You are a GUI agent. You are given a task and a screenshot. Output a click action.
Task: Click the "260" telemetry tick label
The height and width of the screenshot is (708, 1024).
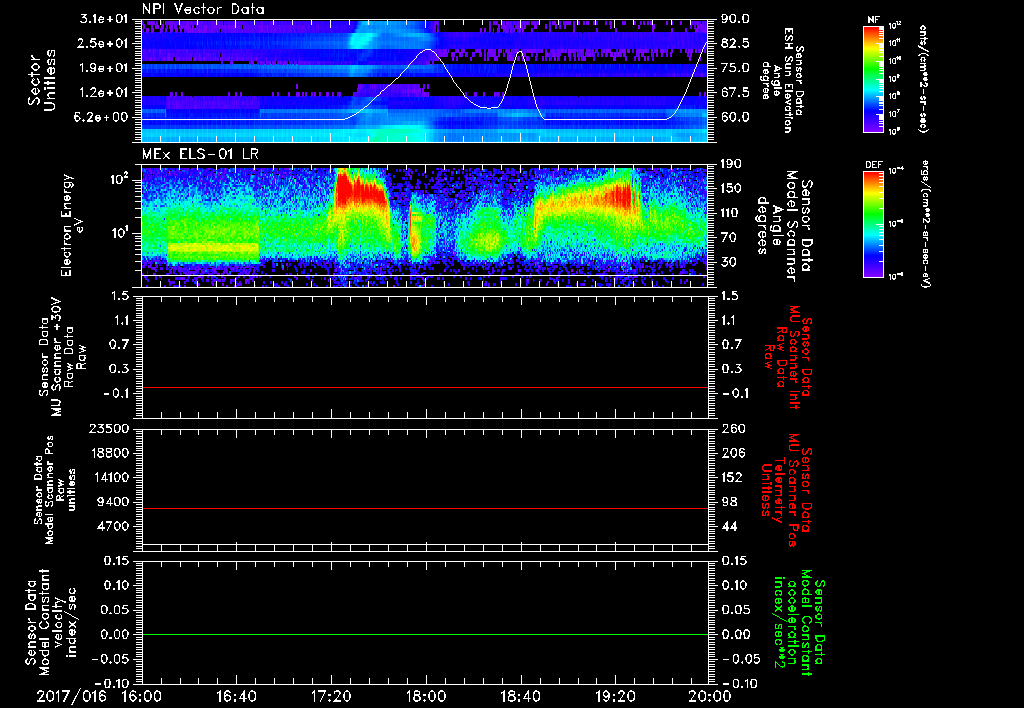[x=732, y=428]
